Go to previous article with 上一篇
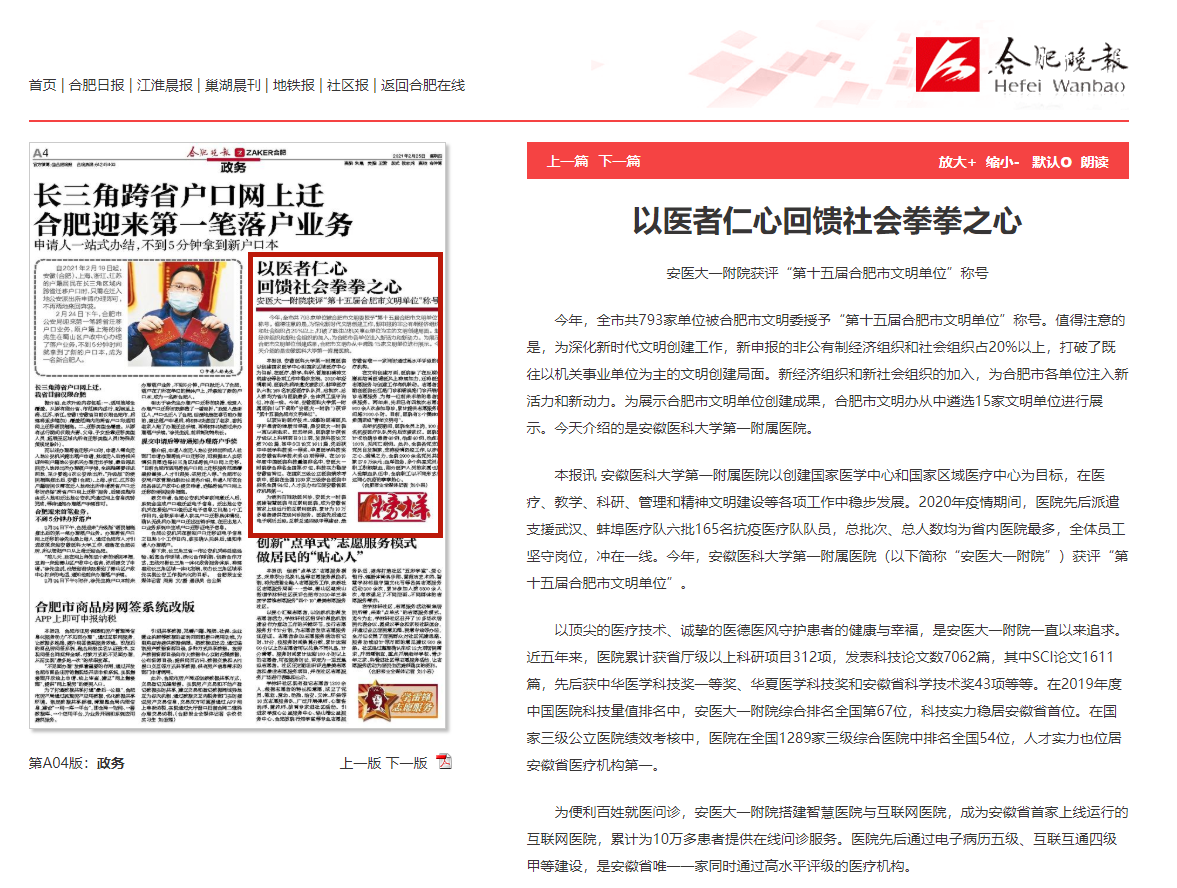1177x888 pixels. [x=567, y=161]
